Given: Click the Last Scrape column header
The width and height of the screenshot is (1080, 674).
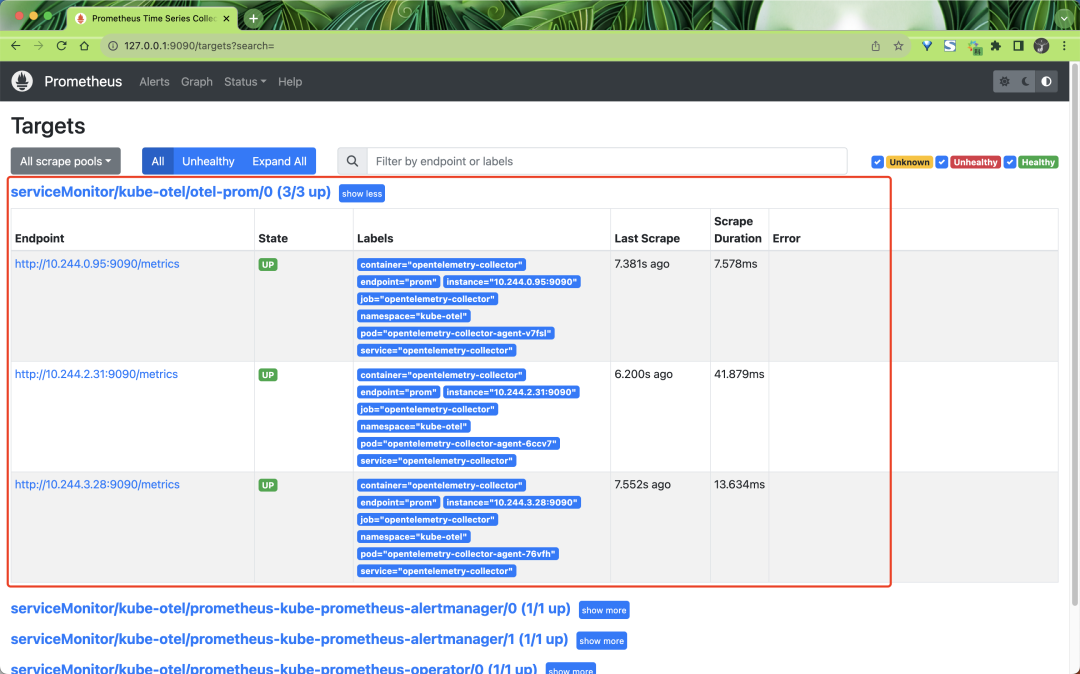Looking at the screenshot, I should pos(647,238).
